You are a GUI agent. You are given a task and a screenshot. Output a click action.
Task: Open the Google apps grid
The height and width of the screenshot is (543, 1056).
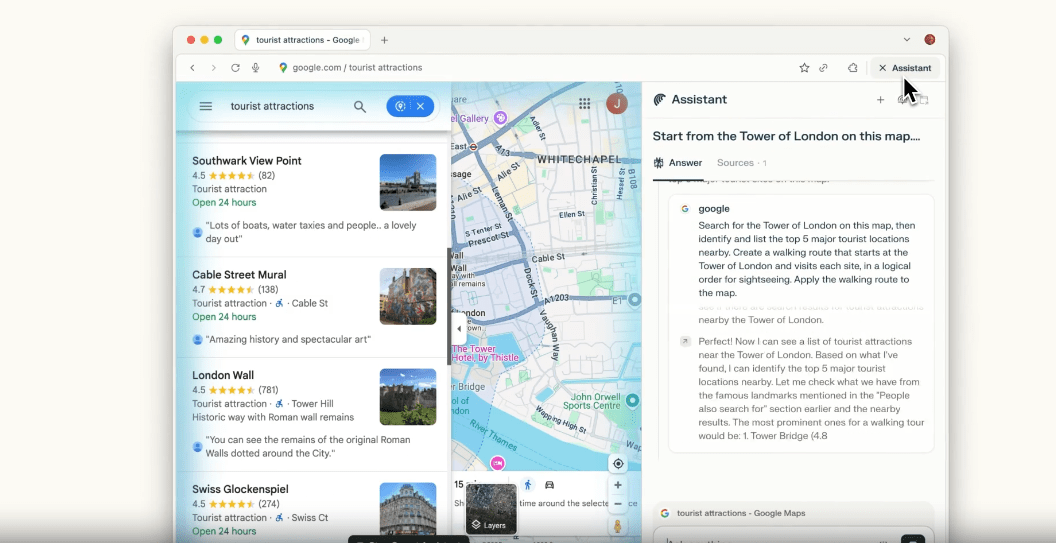point(585,103)
